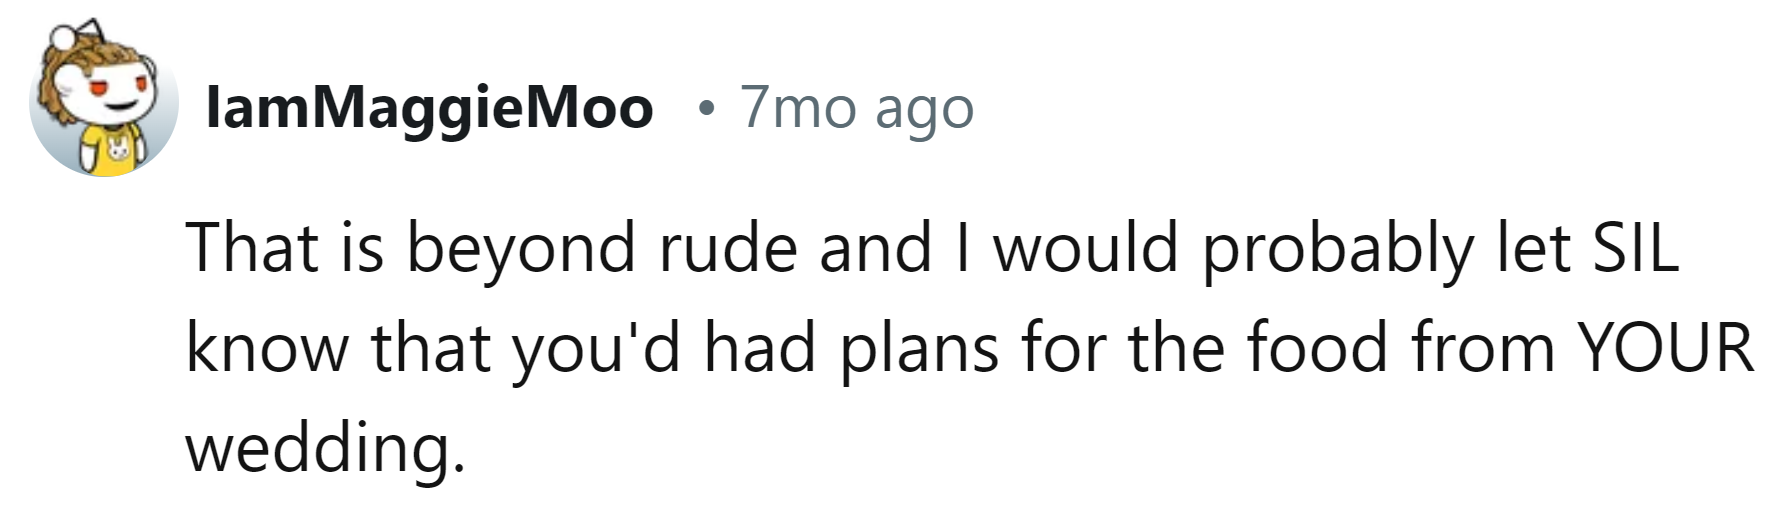
Task: Open the IamMaggieMoo user profile link
Action: click(429, 108)
